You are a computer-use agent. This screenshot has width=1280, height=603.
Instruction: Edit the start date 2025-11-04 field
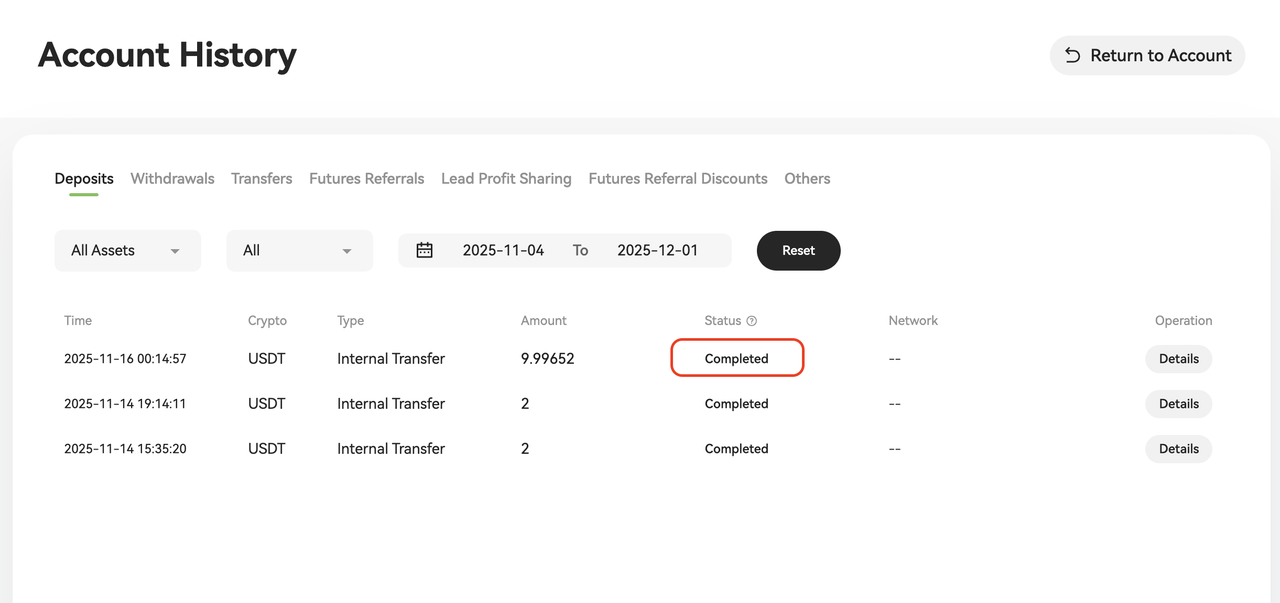click(503, 250)
